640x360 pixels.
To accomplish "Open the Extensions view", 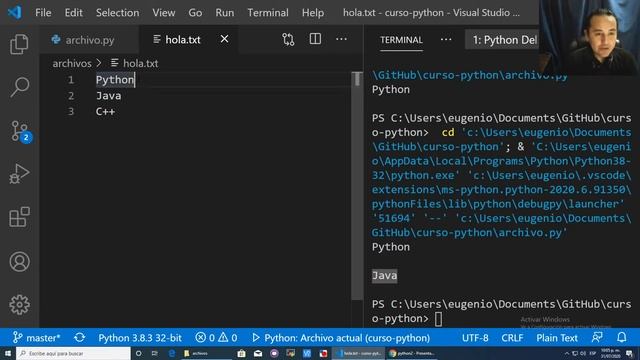I will (19, 217).
